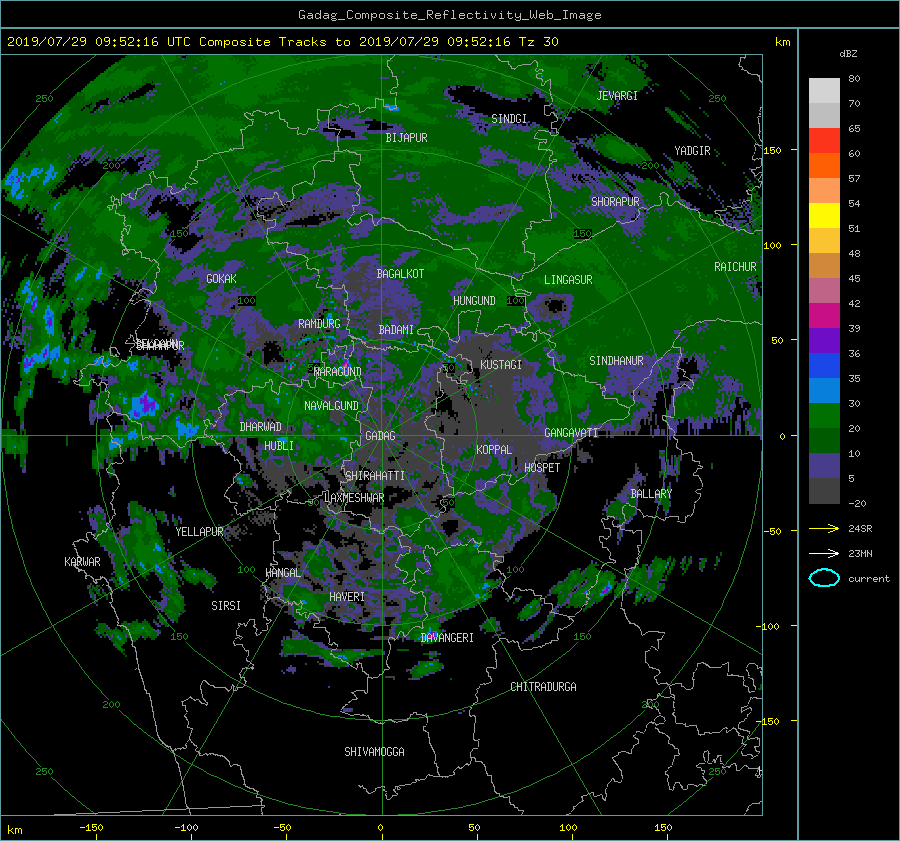Click the KUSTAGI city label

click(x=501, y=365)
